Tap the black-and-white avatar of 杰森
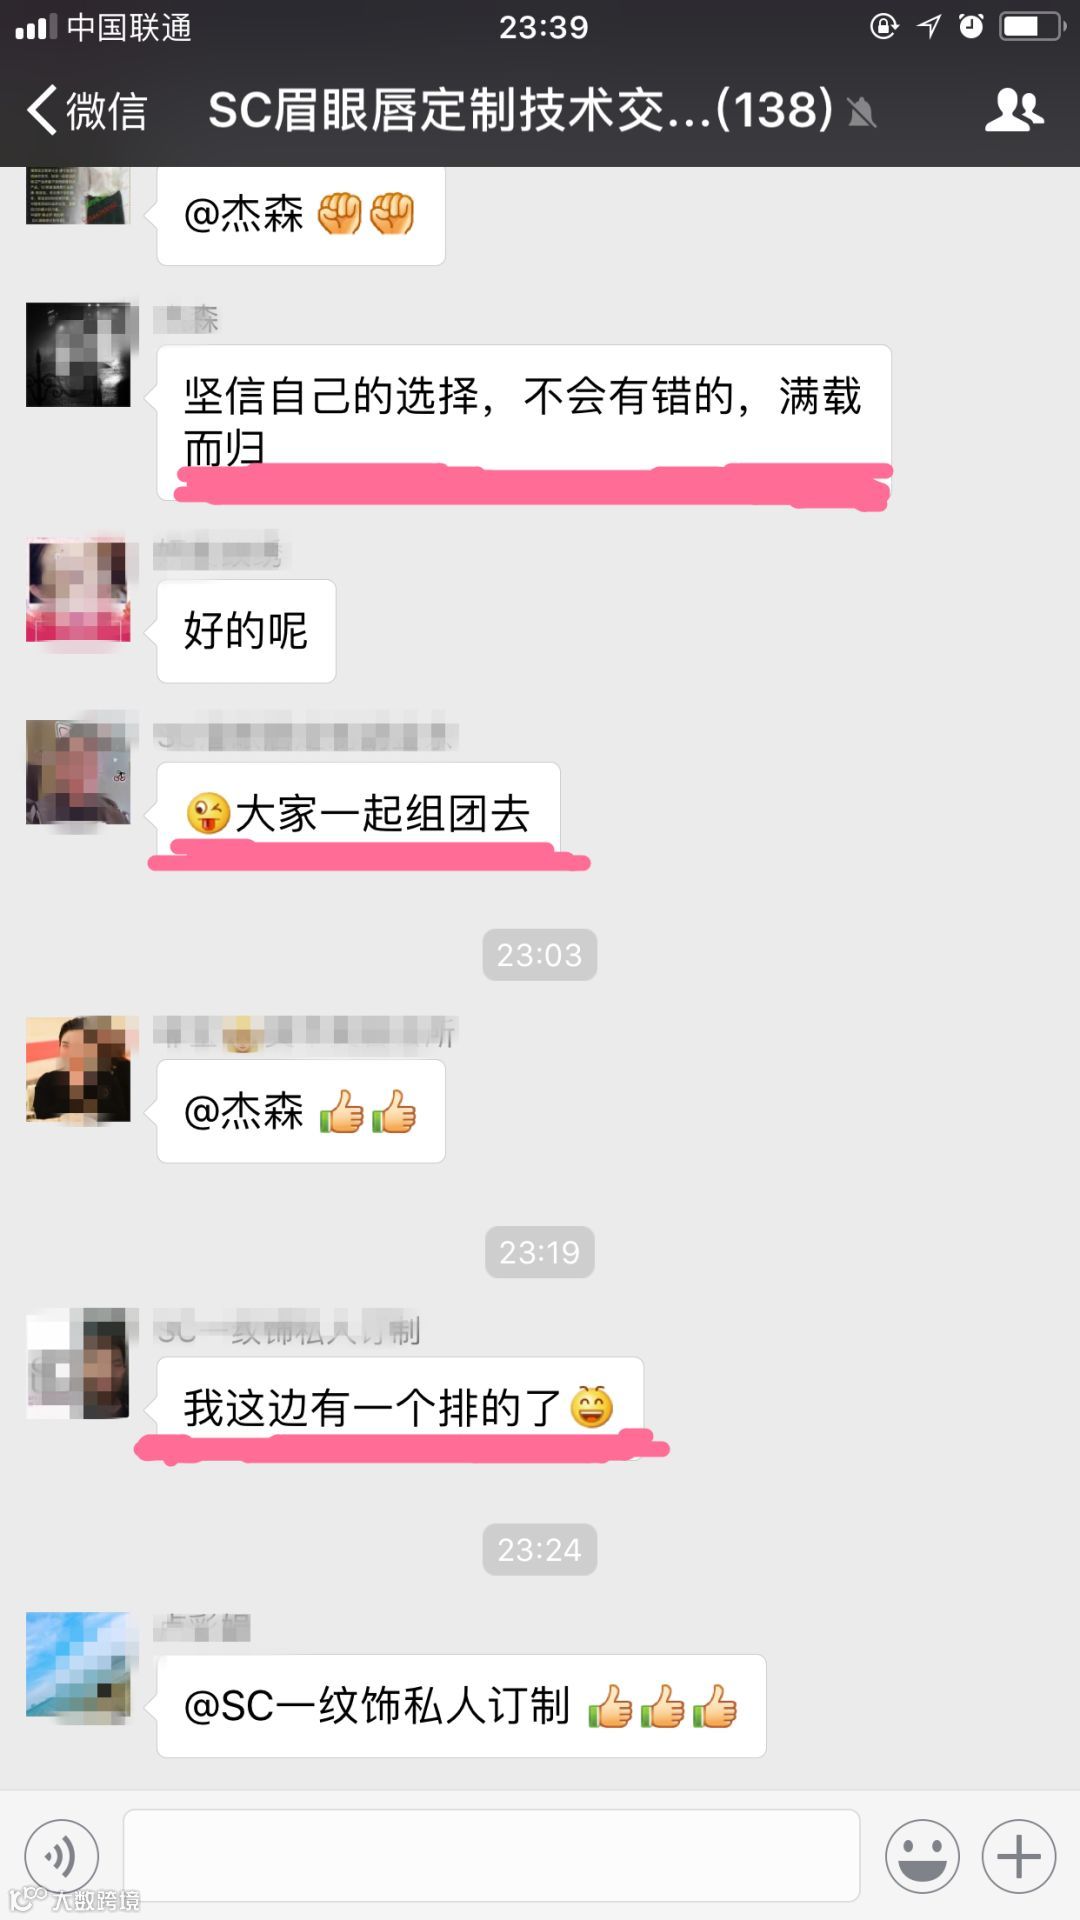 tap(78, 354)
